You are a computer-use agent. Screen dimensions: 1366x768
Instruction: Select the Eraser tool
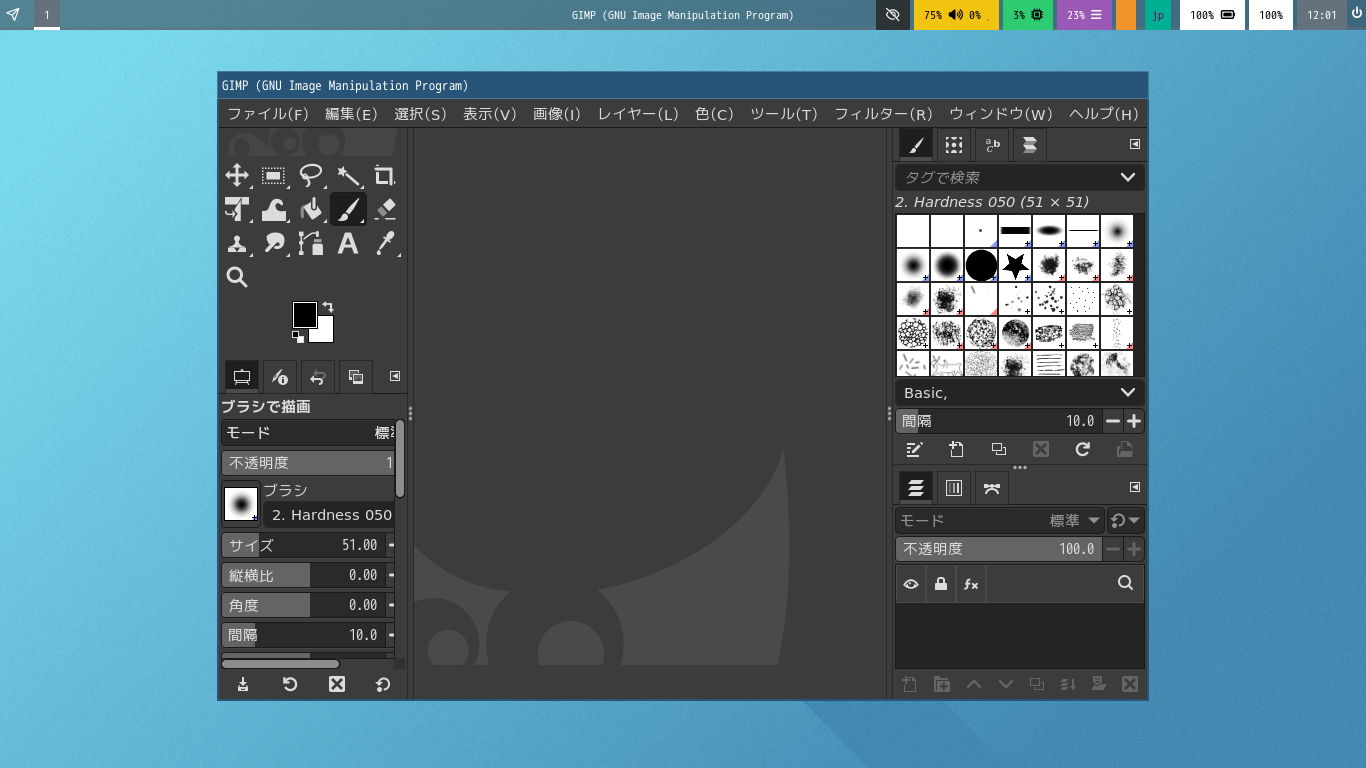[384, 209]
